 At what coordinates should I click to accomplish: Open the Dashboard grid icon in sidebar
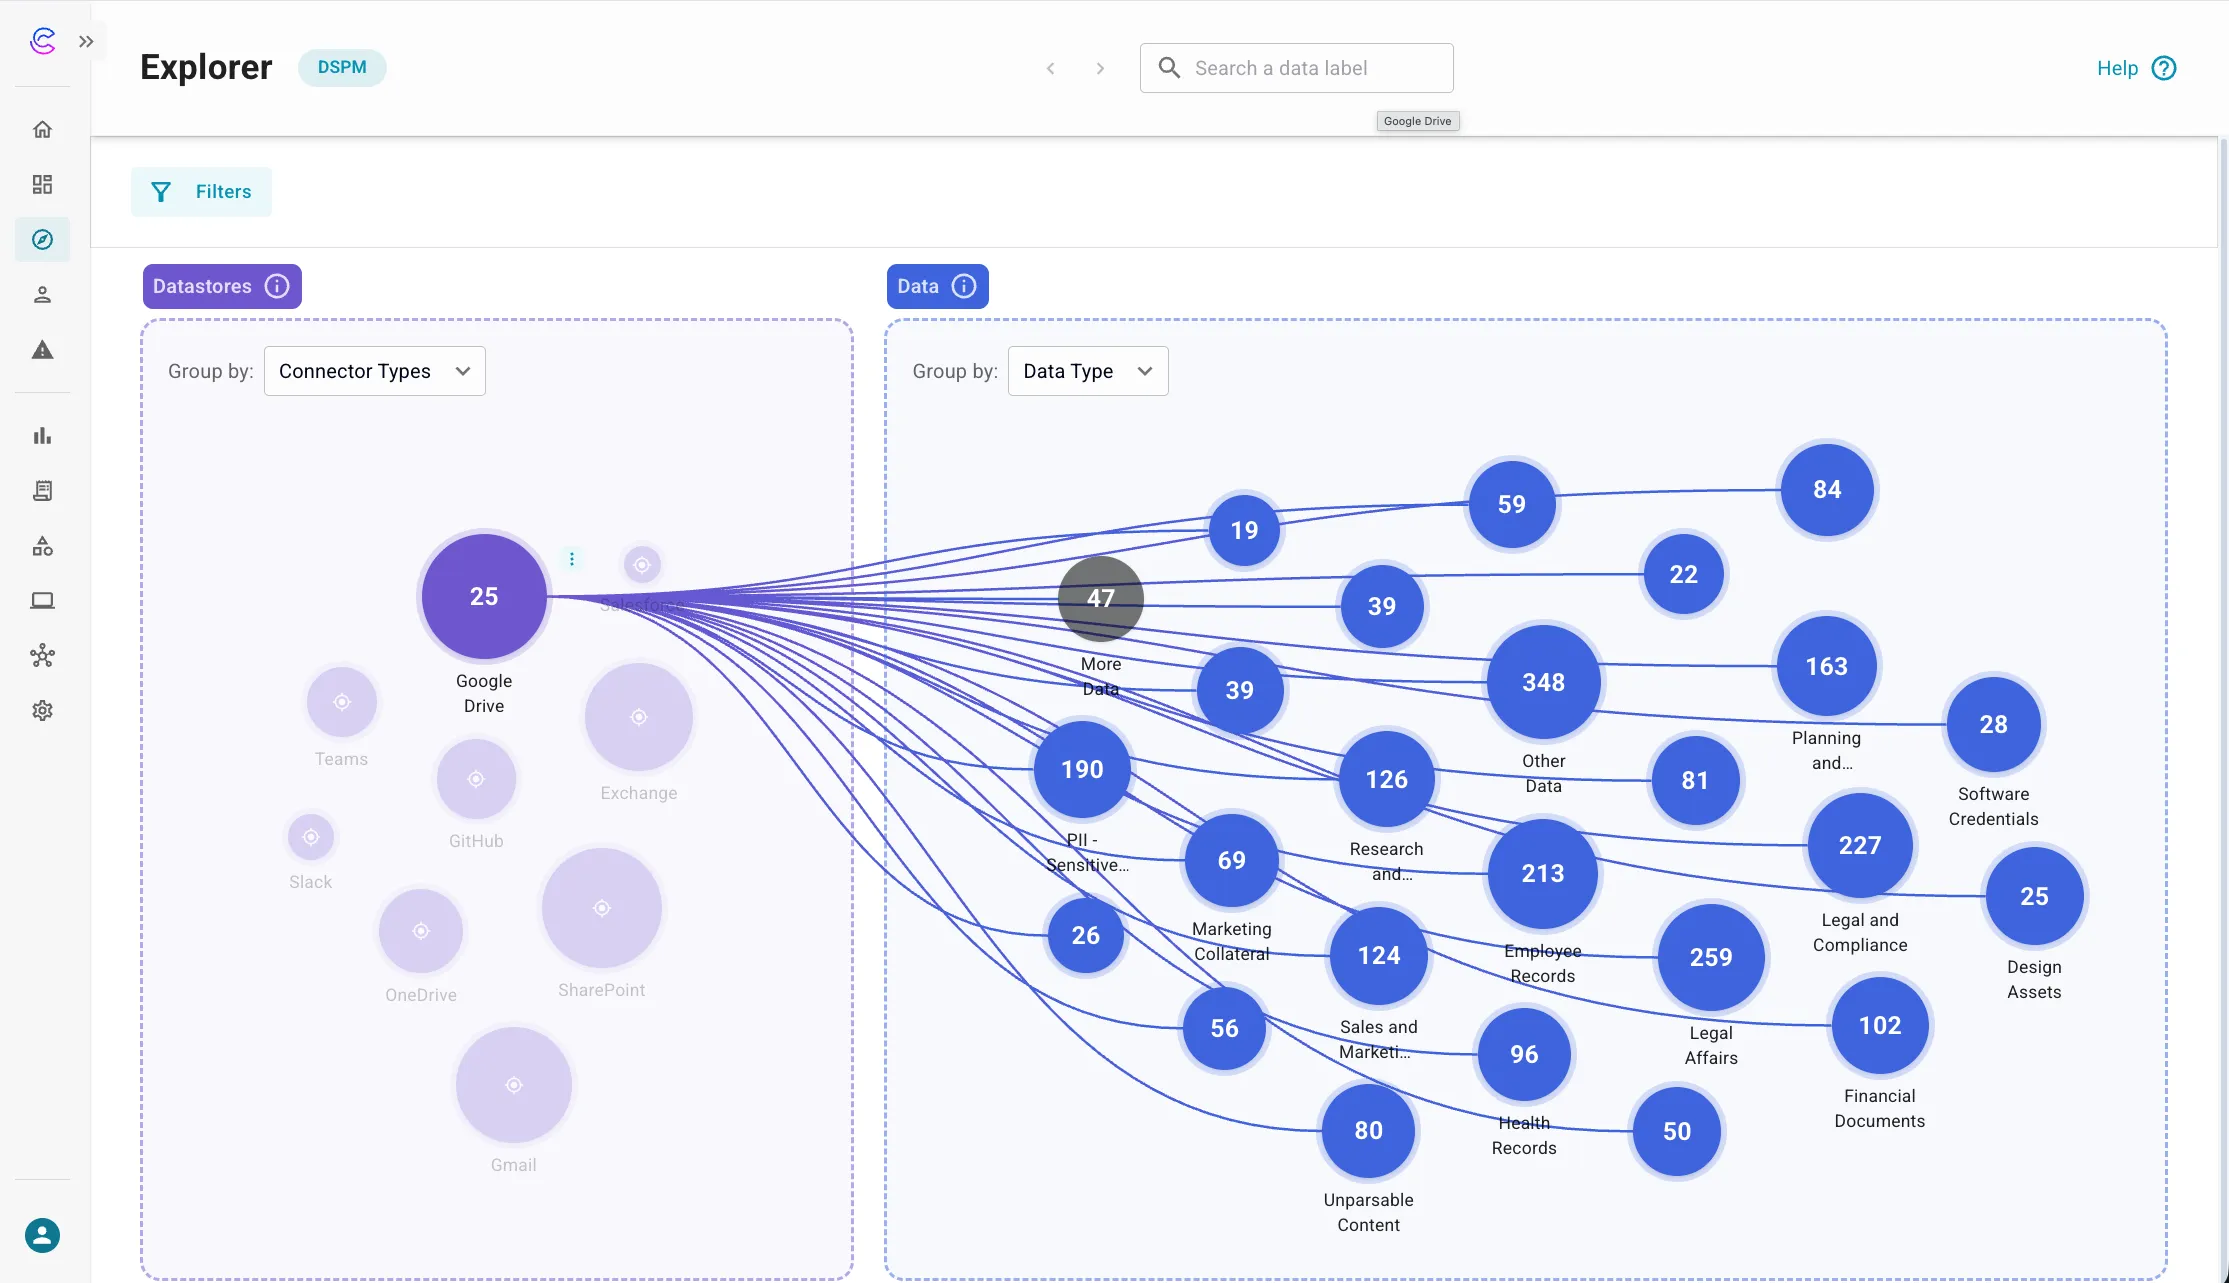click(42, 184)
